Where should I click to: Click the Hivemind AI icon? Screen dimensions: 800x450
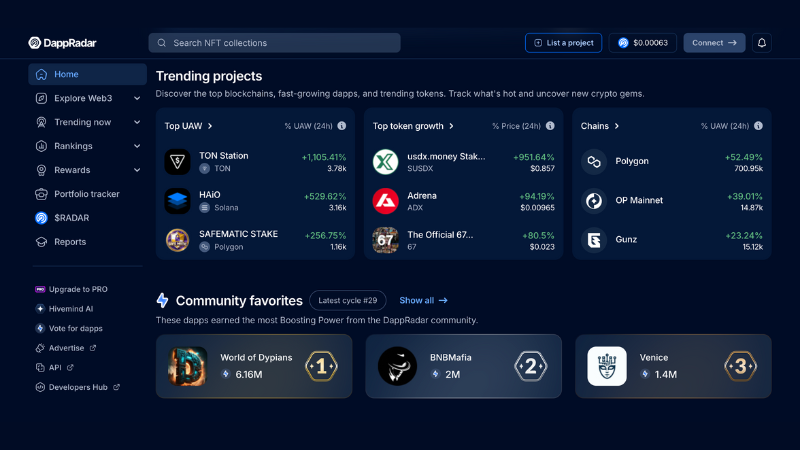pyautogui.click(x=40, y=309)
